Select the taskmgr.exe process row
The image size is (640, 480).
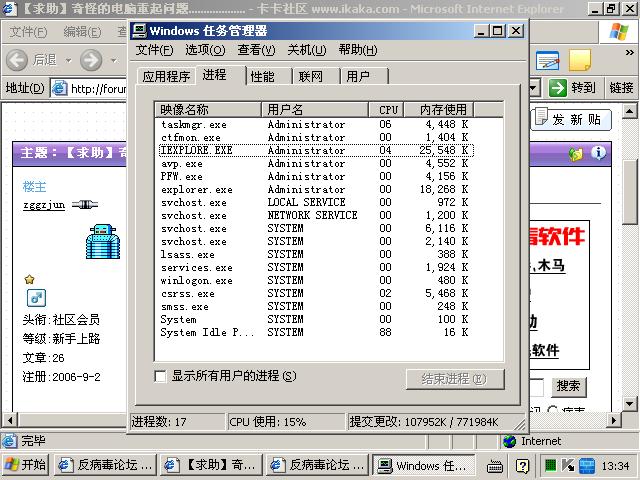pyautogui.click(x=316, y=124)
